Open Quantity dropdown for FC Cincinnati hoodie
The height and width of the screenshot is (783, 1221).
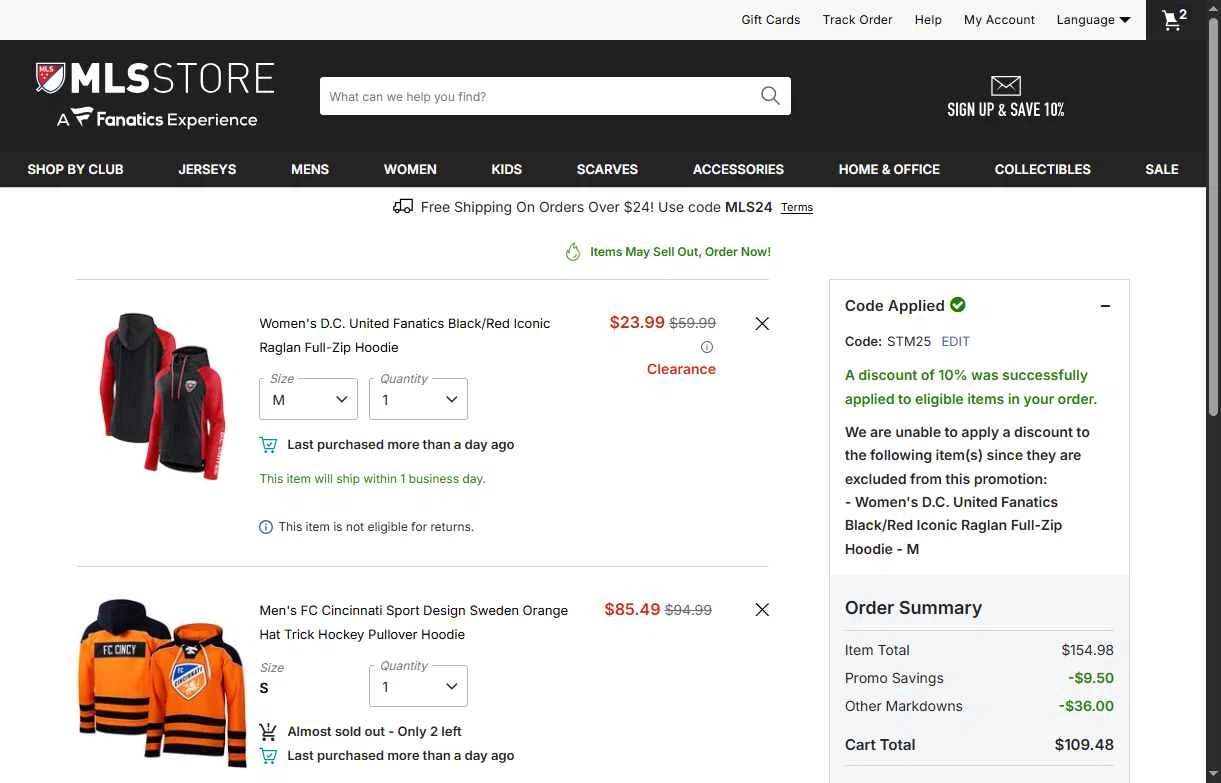(418, 686)
